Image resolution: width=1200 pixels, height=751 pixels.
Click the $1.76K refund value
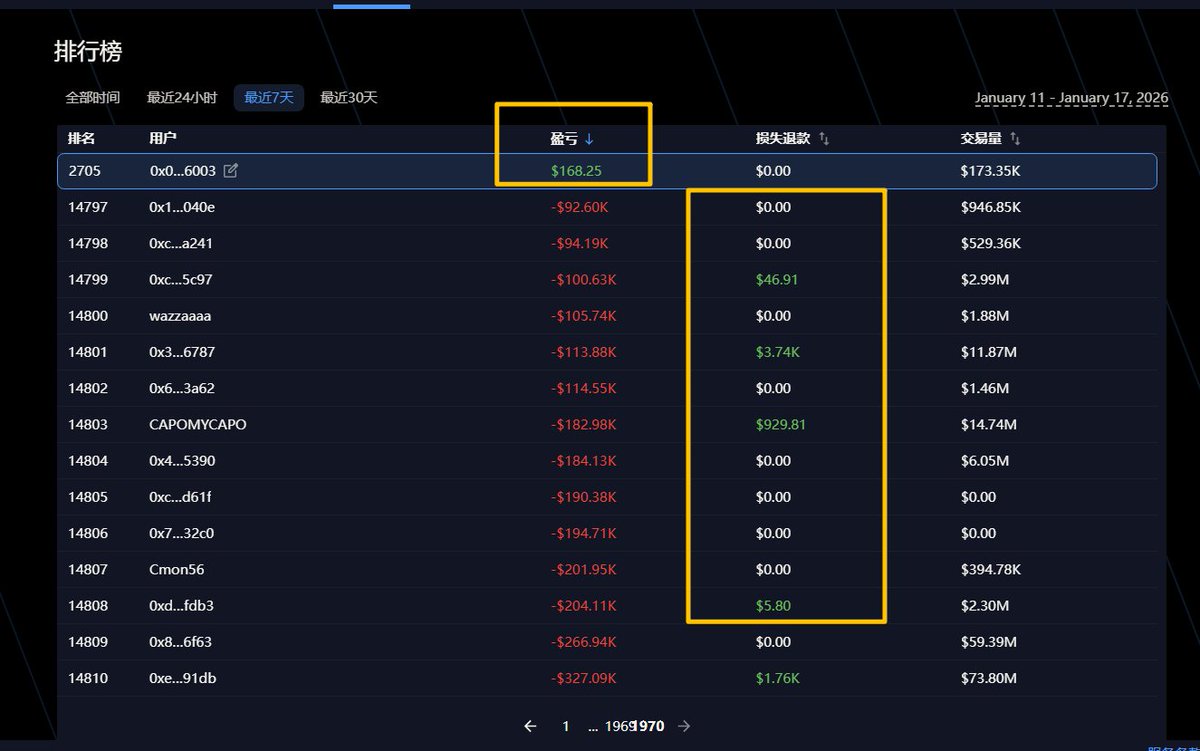(x=778, y=678)
